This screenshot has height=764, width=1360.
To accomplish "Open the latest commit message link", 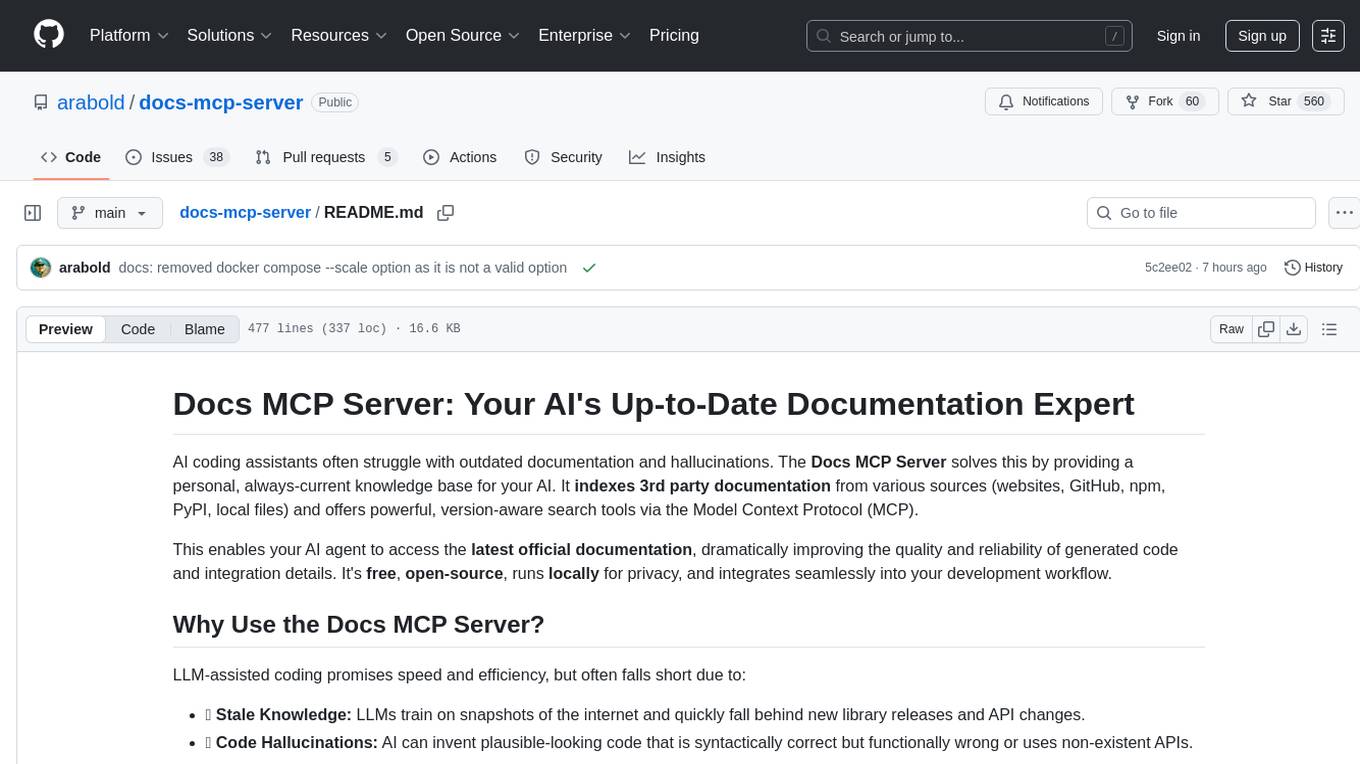I will [343, 268].
